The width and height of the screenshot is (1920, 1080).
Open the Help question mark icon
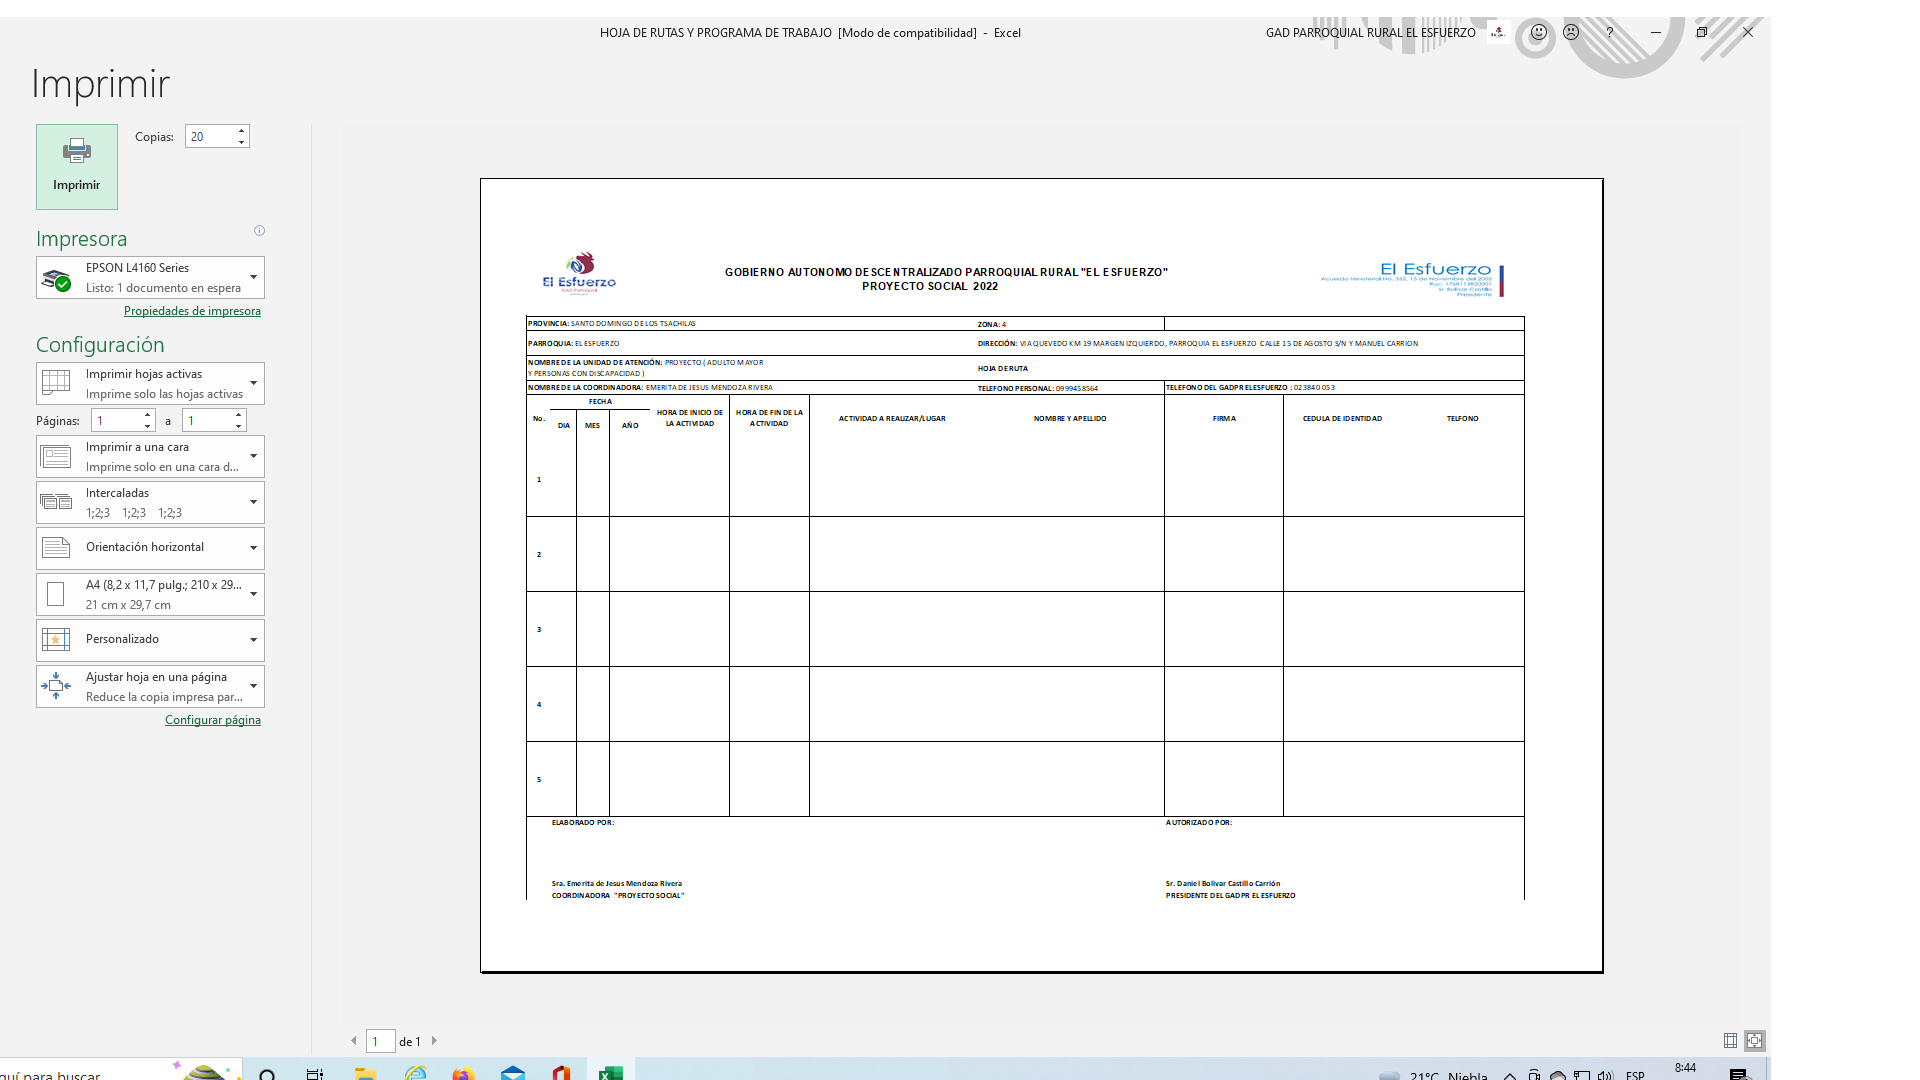[x=1609, y=32]
